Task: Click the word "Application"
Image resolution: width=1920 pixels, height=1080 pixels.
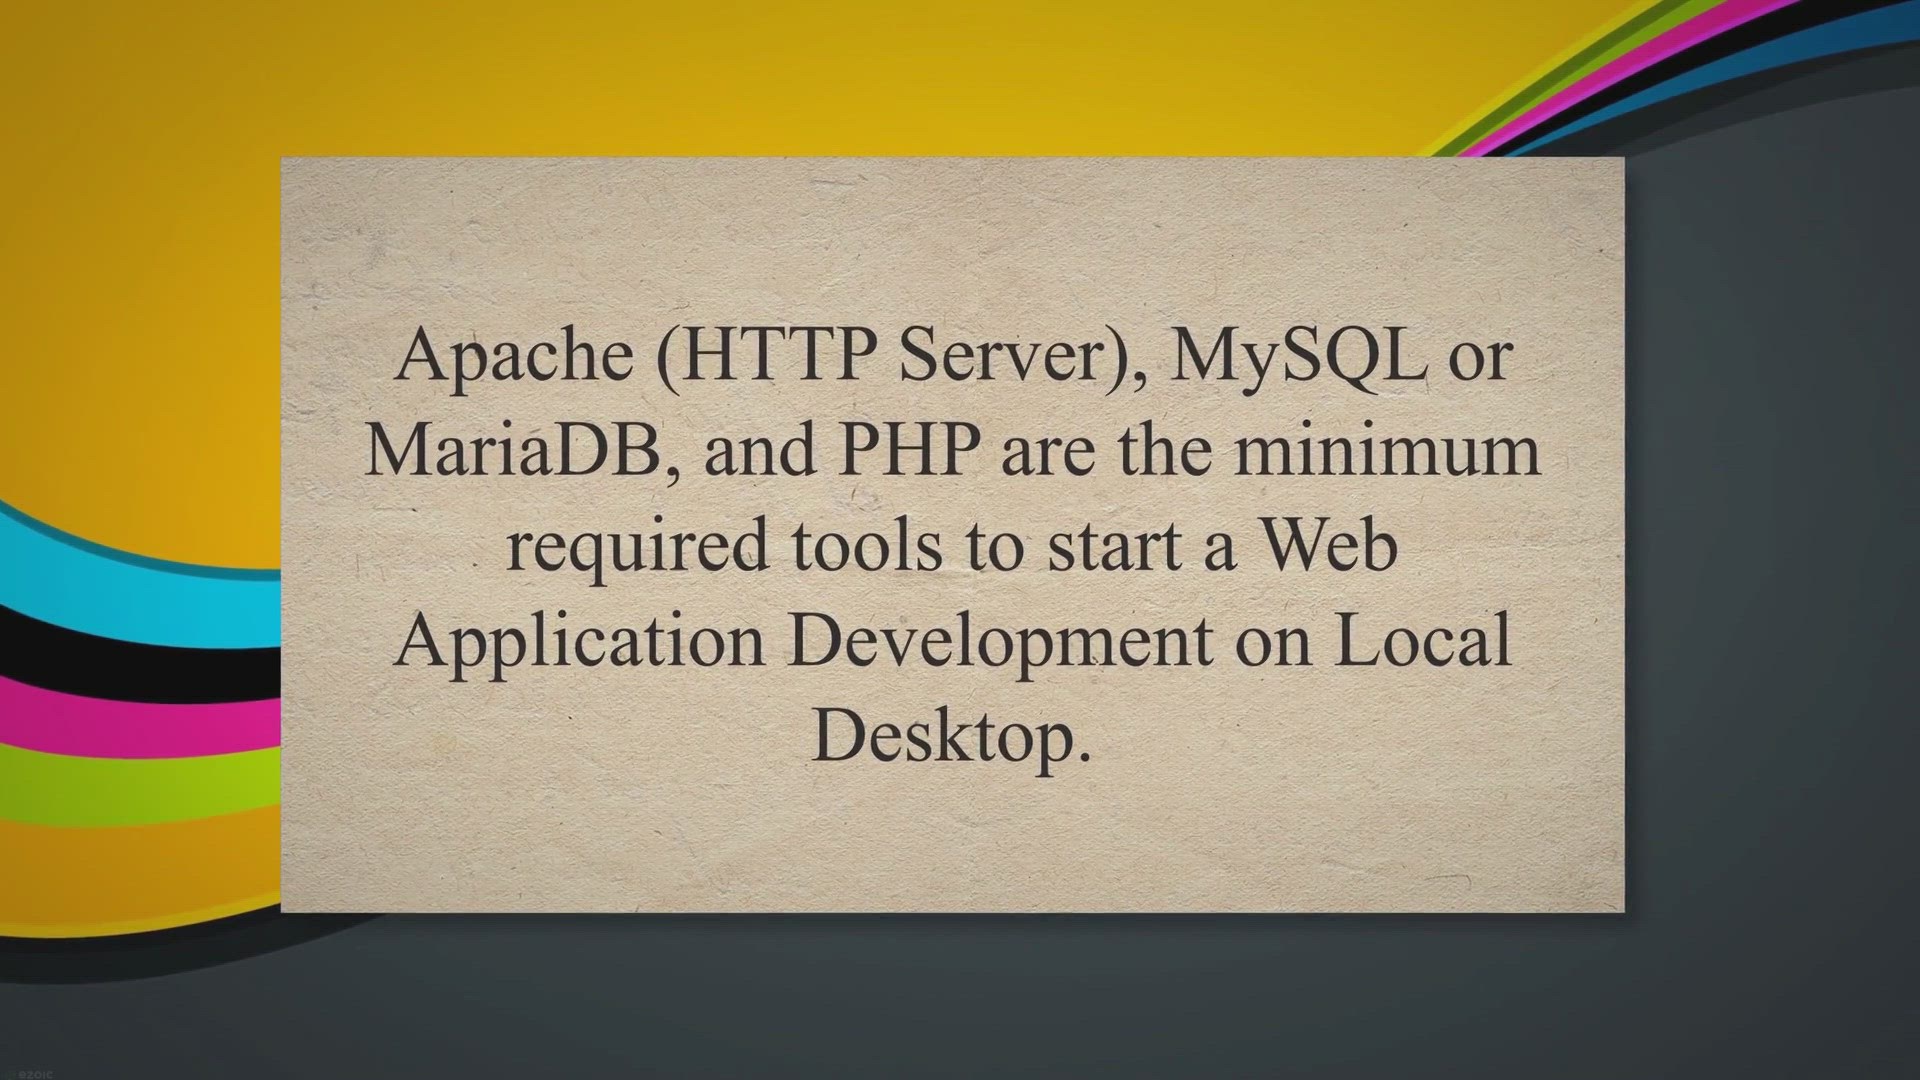Action: coord(580,640)
